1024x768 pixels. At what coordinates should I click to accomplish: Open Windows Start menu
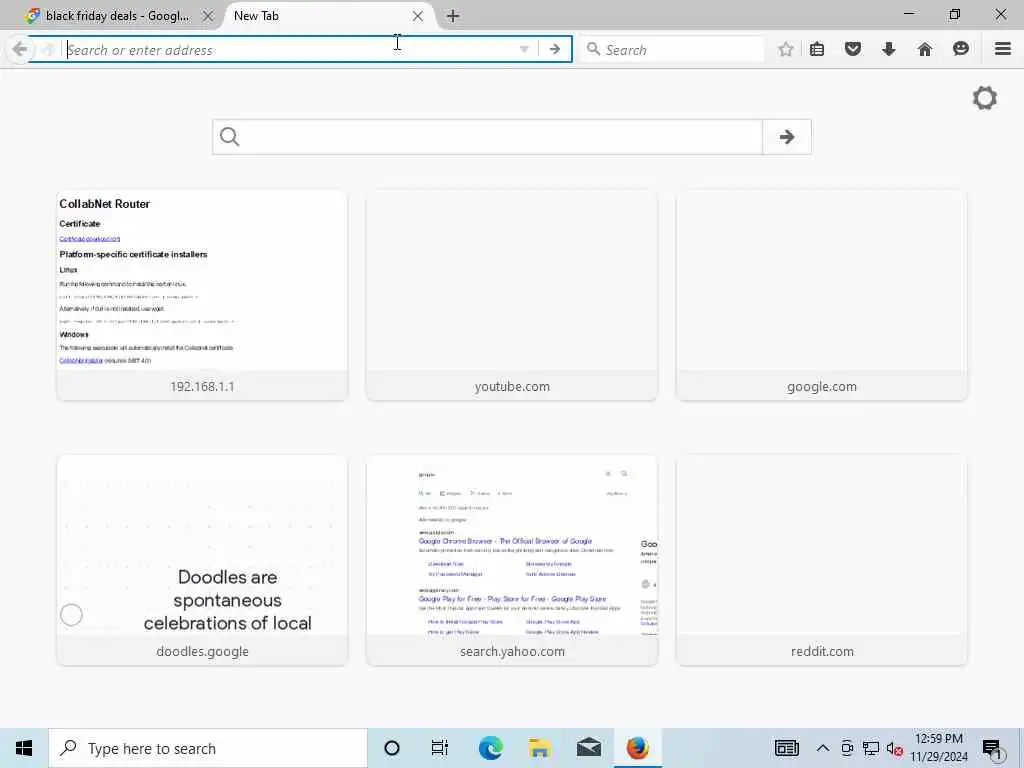[24, 748]
